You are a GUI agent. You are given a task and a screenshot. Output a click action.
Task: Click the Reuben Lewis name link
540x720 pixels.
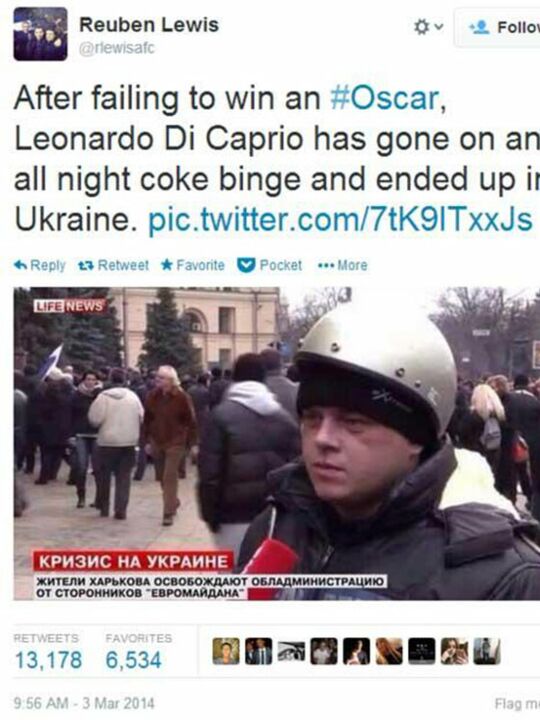pyautogui.click(x=149, y=25)
